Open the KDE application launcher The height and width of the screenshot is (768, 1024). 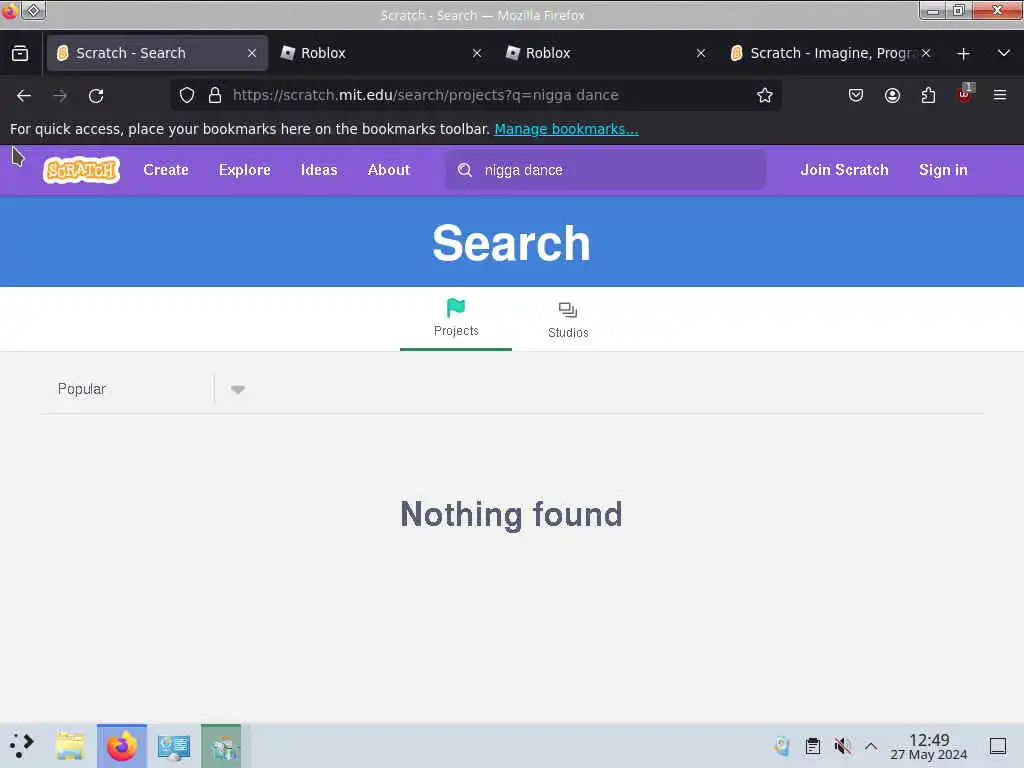pyautogui.click(x=22, y=745)
